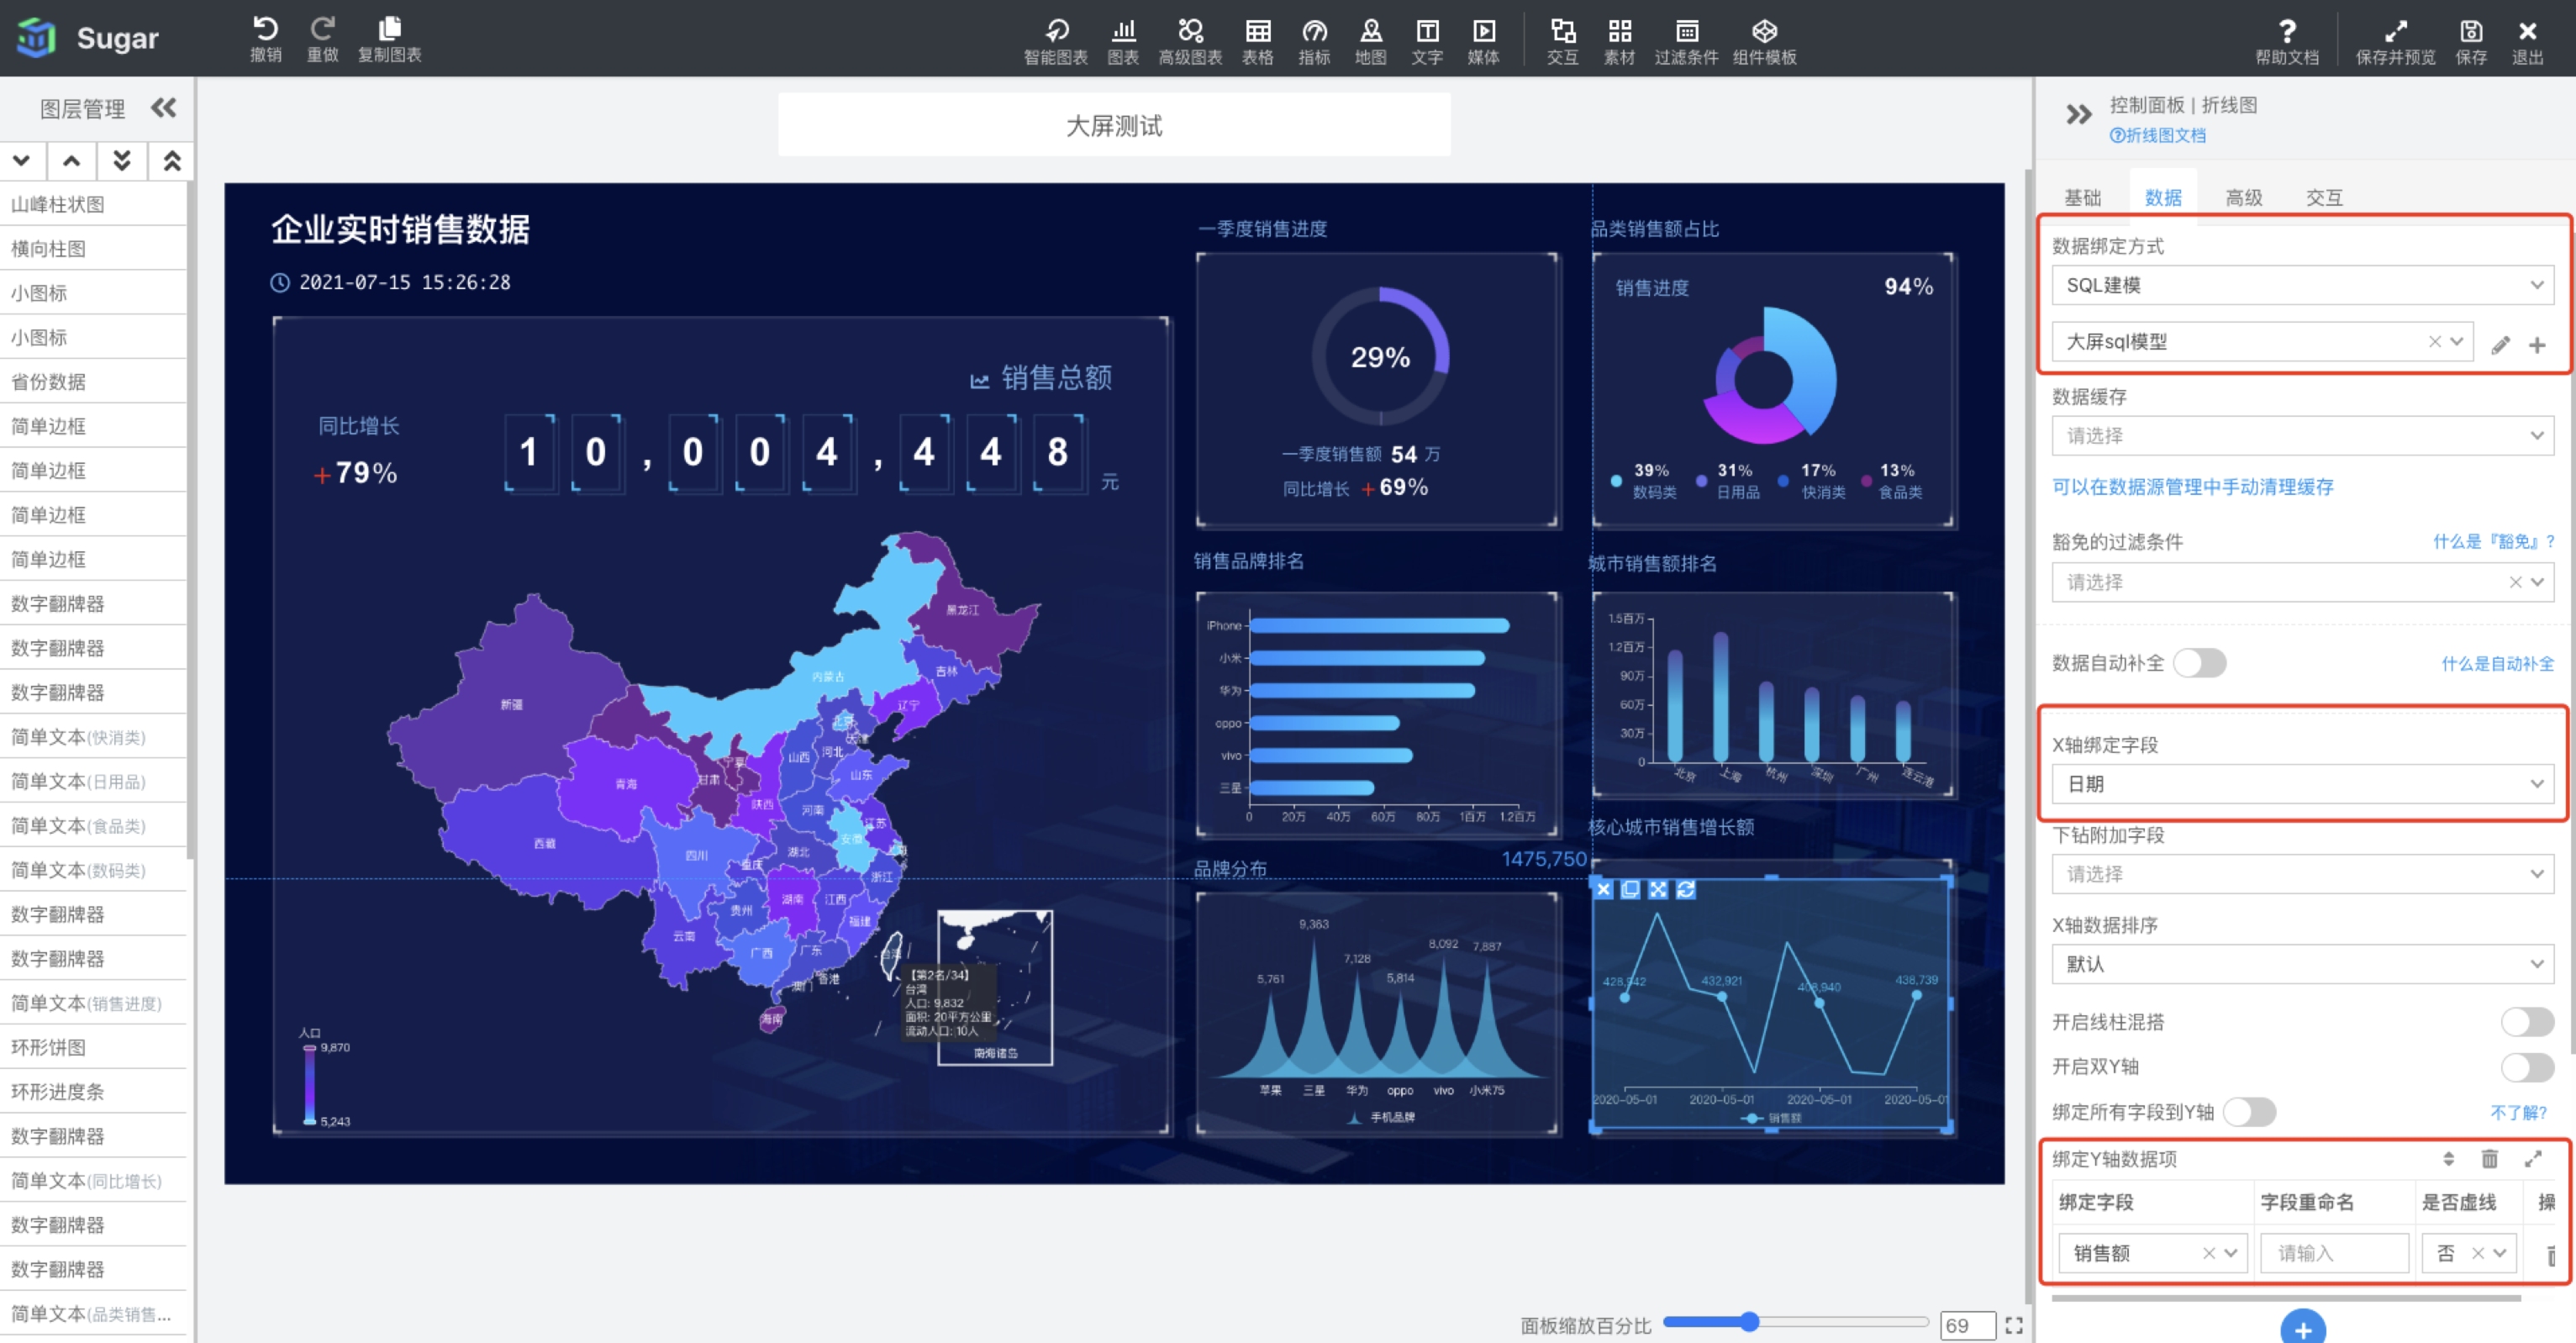This screenshot has height=1343, width=2576.
Task: Open the 地图 map component menu
Action: [1370, 32]
